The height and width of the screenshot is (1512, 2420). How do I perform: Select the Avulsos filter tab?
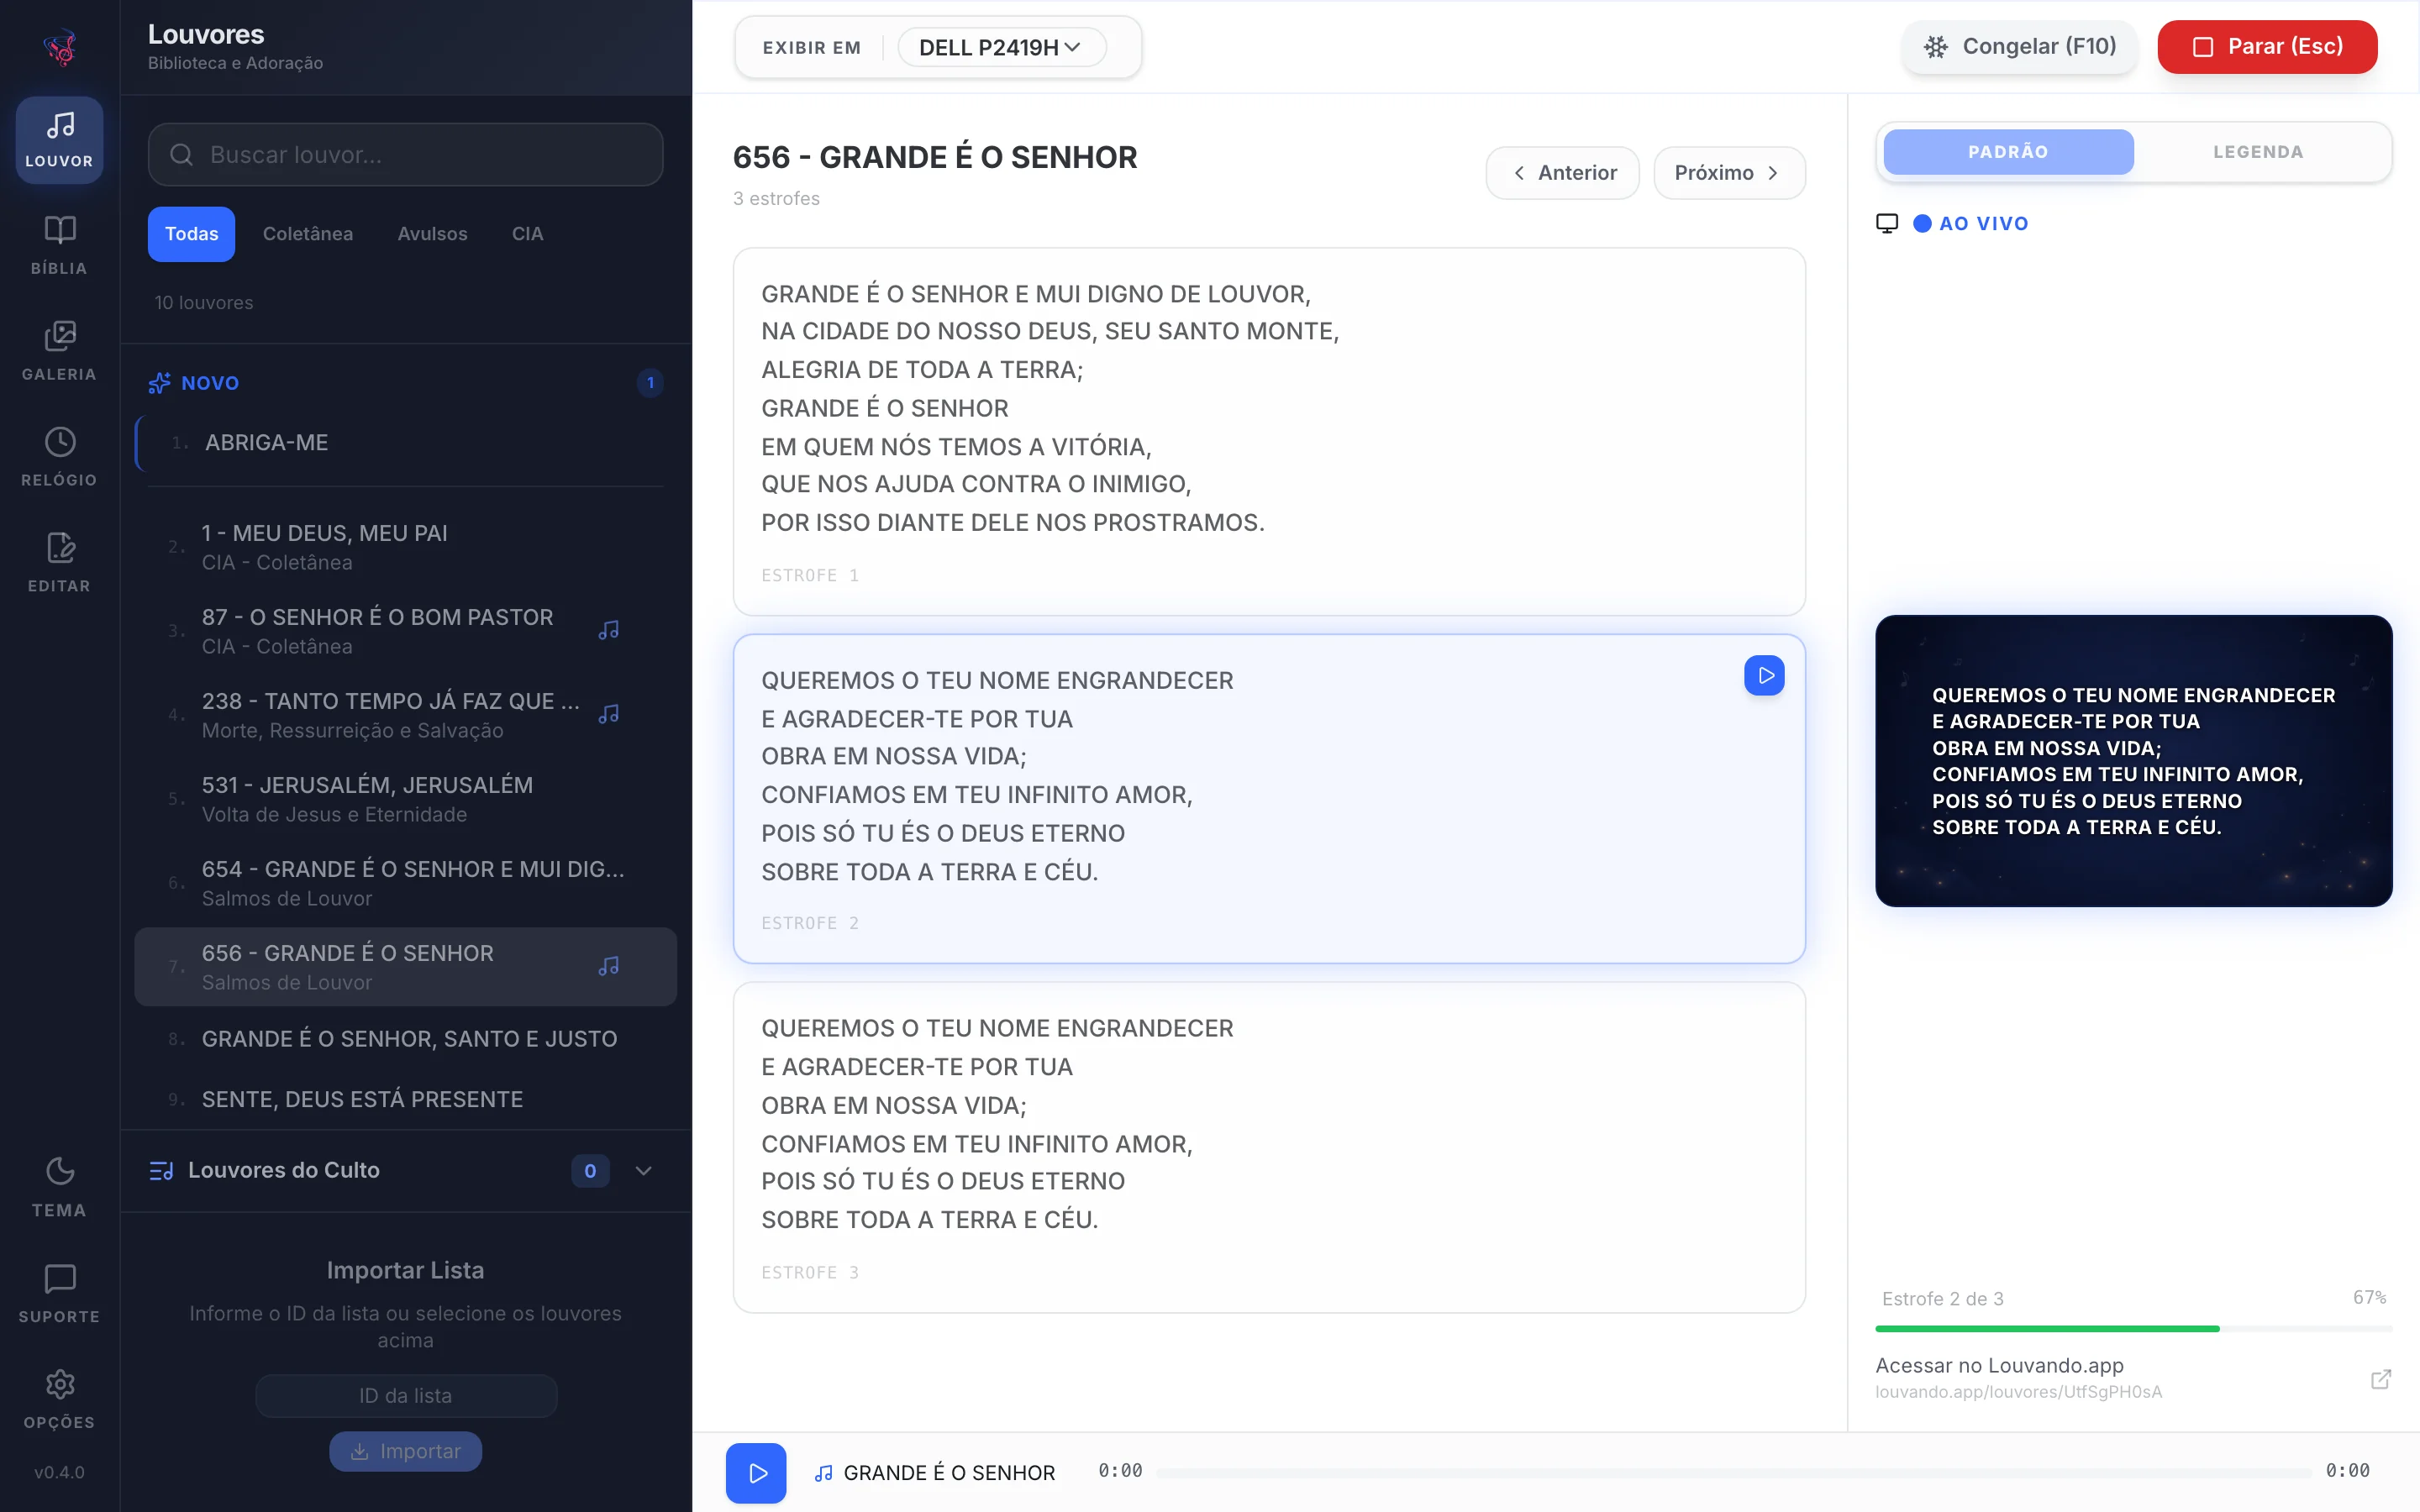pos(432,234)
